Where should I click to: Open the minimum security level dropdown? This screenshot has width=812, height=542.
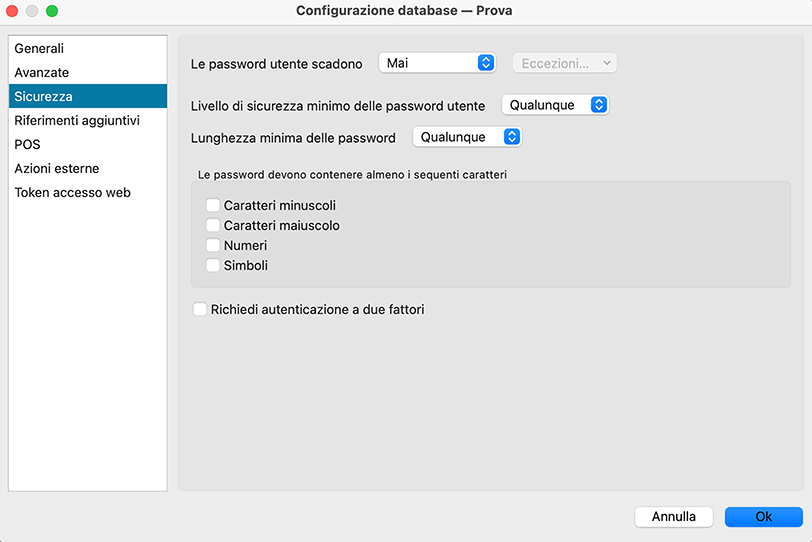click(x=555, y=105)
